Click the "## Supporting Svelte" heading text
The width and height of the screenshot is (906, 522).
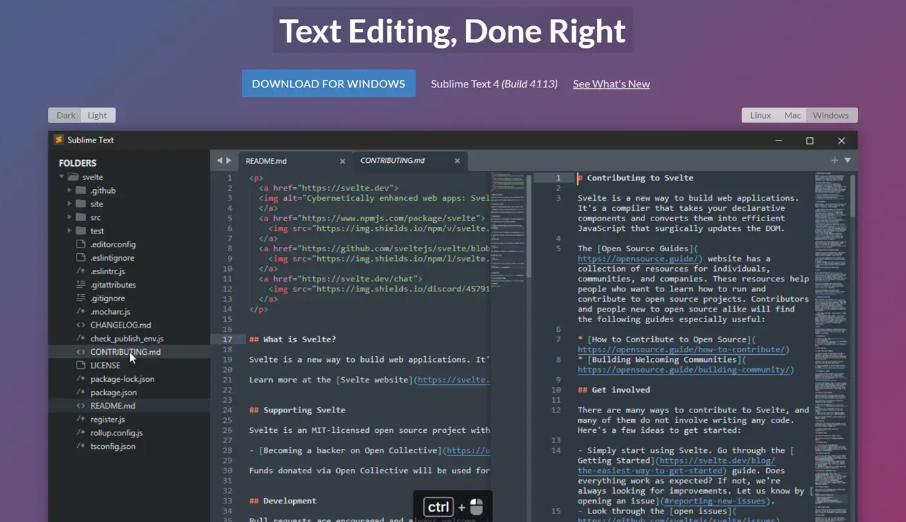coord(297,410)
